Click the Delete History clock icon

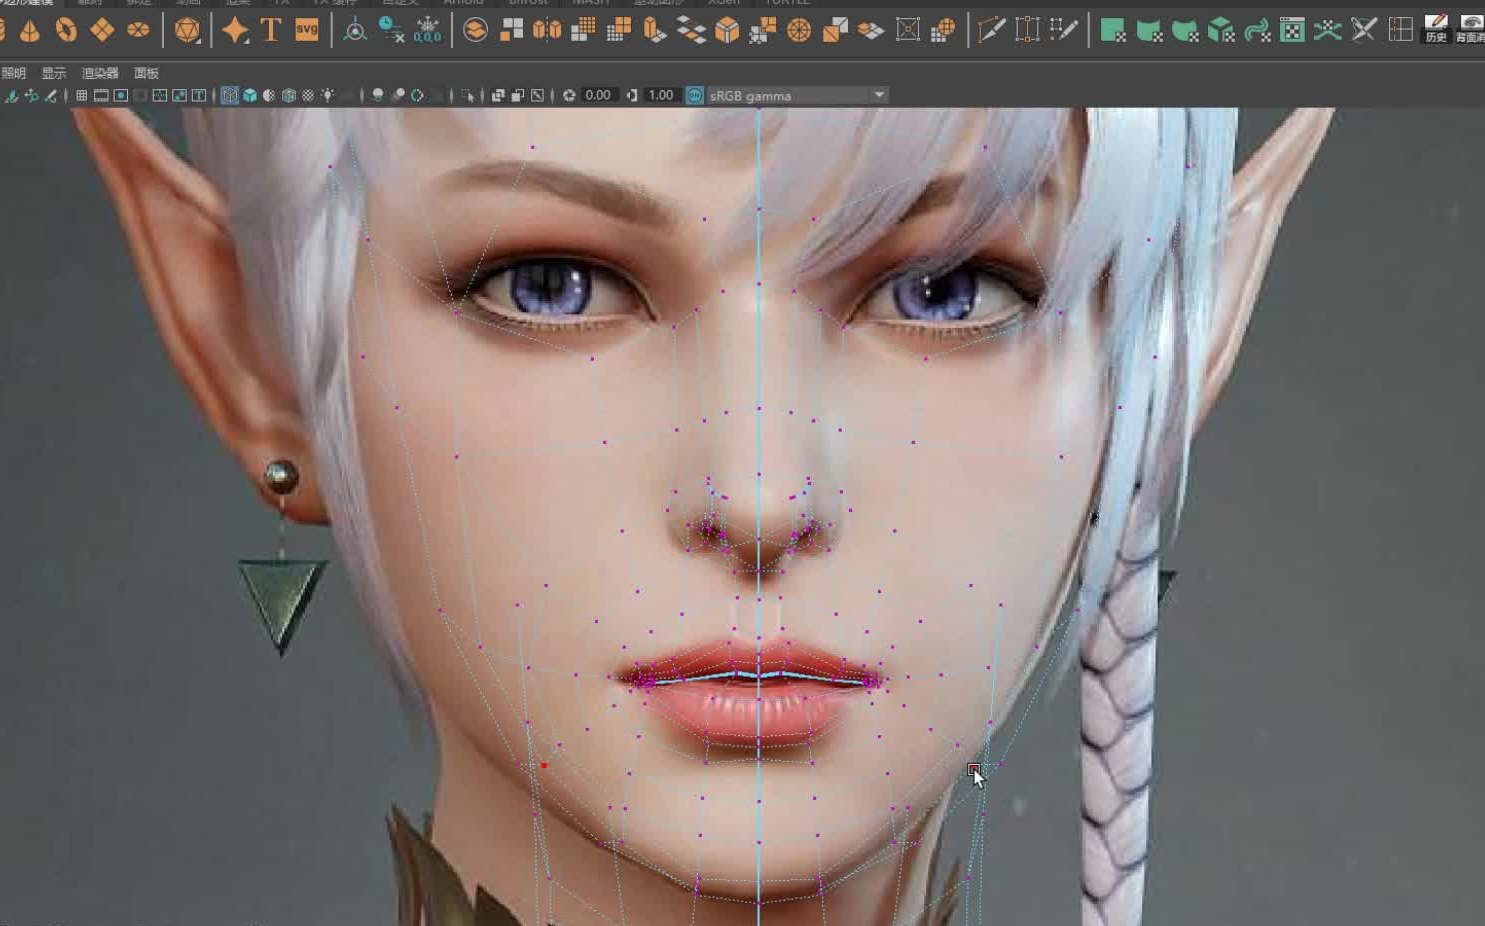pos(391,30)
